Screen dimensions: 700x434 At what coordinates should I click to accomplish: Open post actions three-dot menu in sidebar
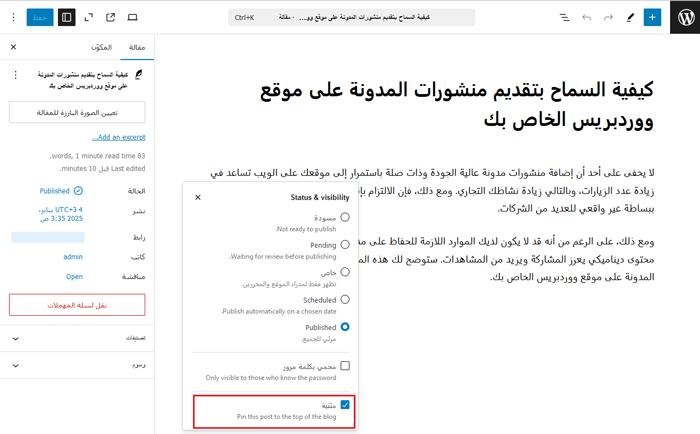click(16, 75)
